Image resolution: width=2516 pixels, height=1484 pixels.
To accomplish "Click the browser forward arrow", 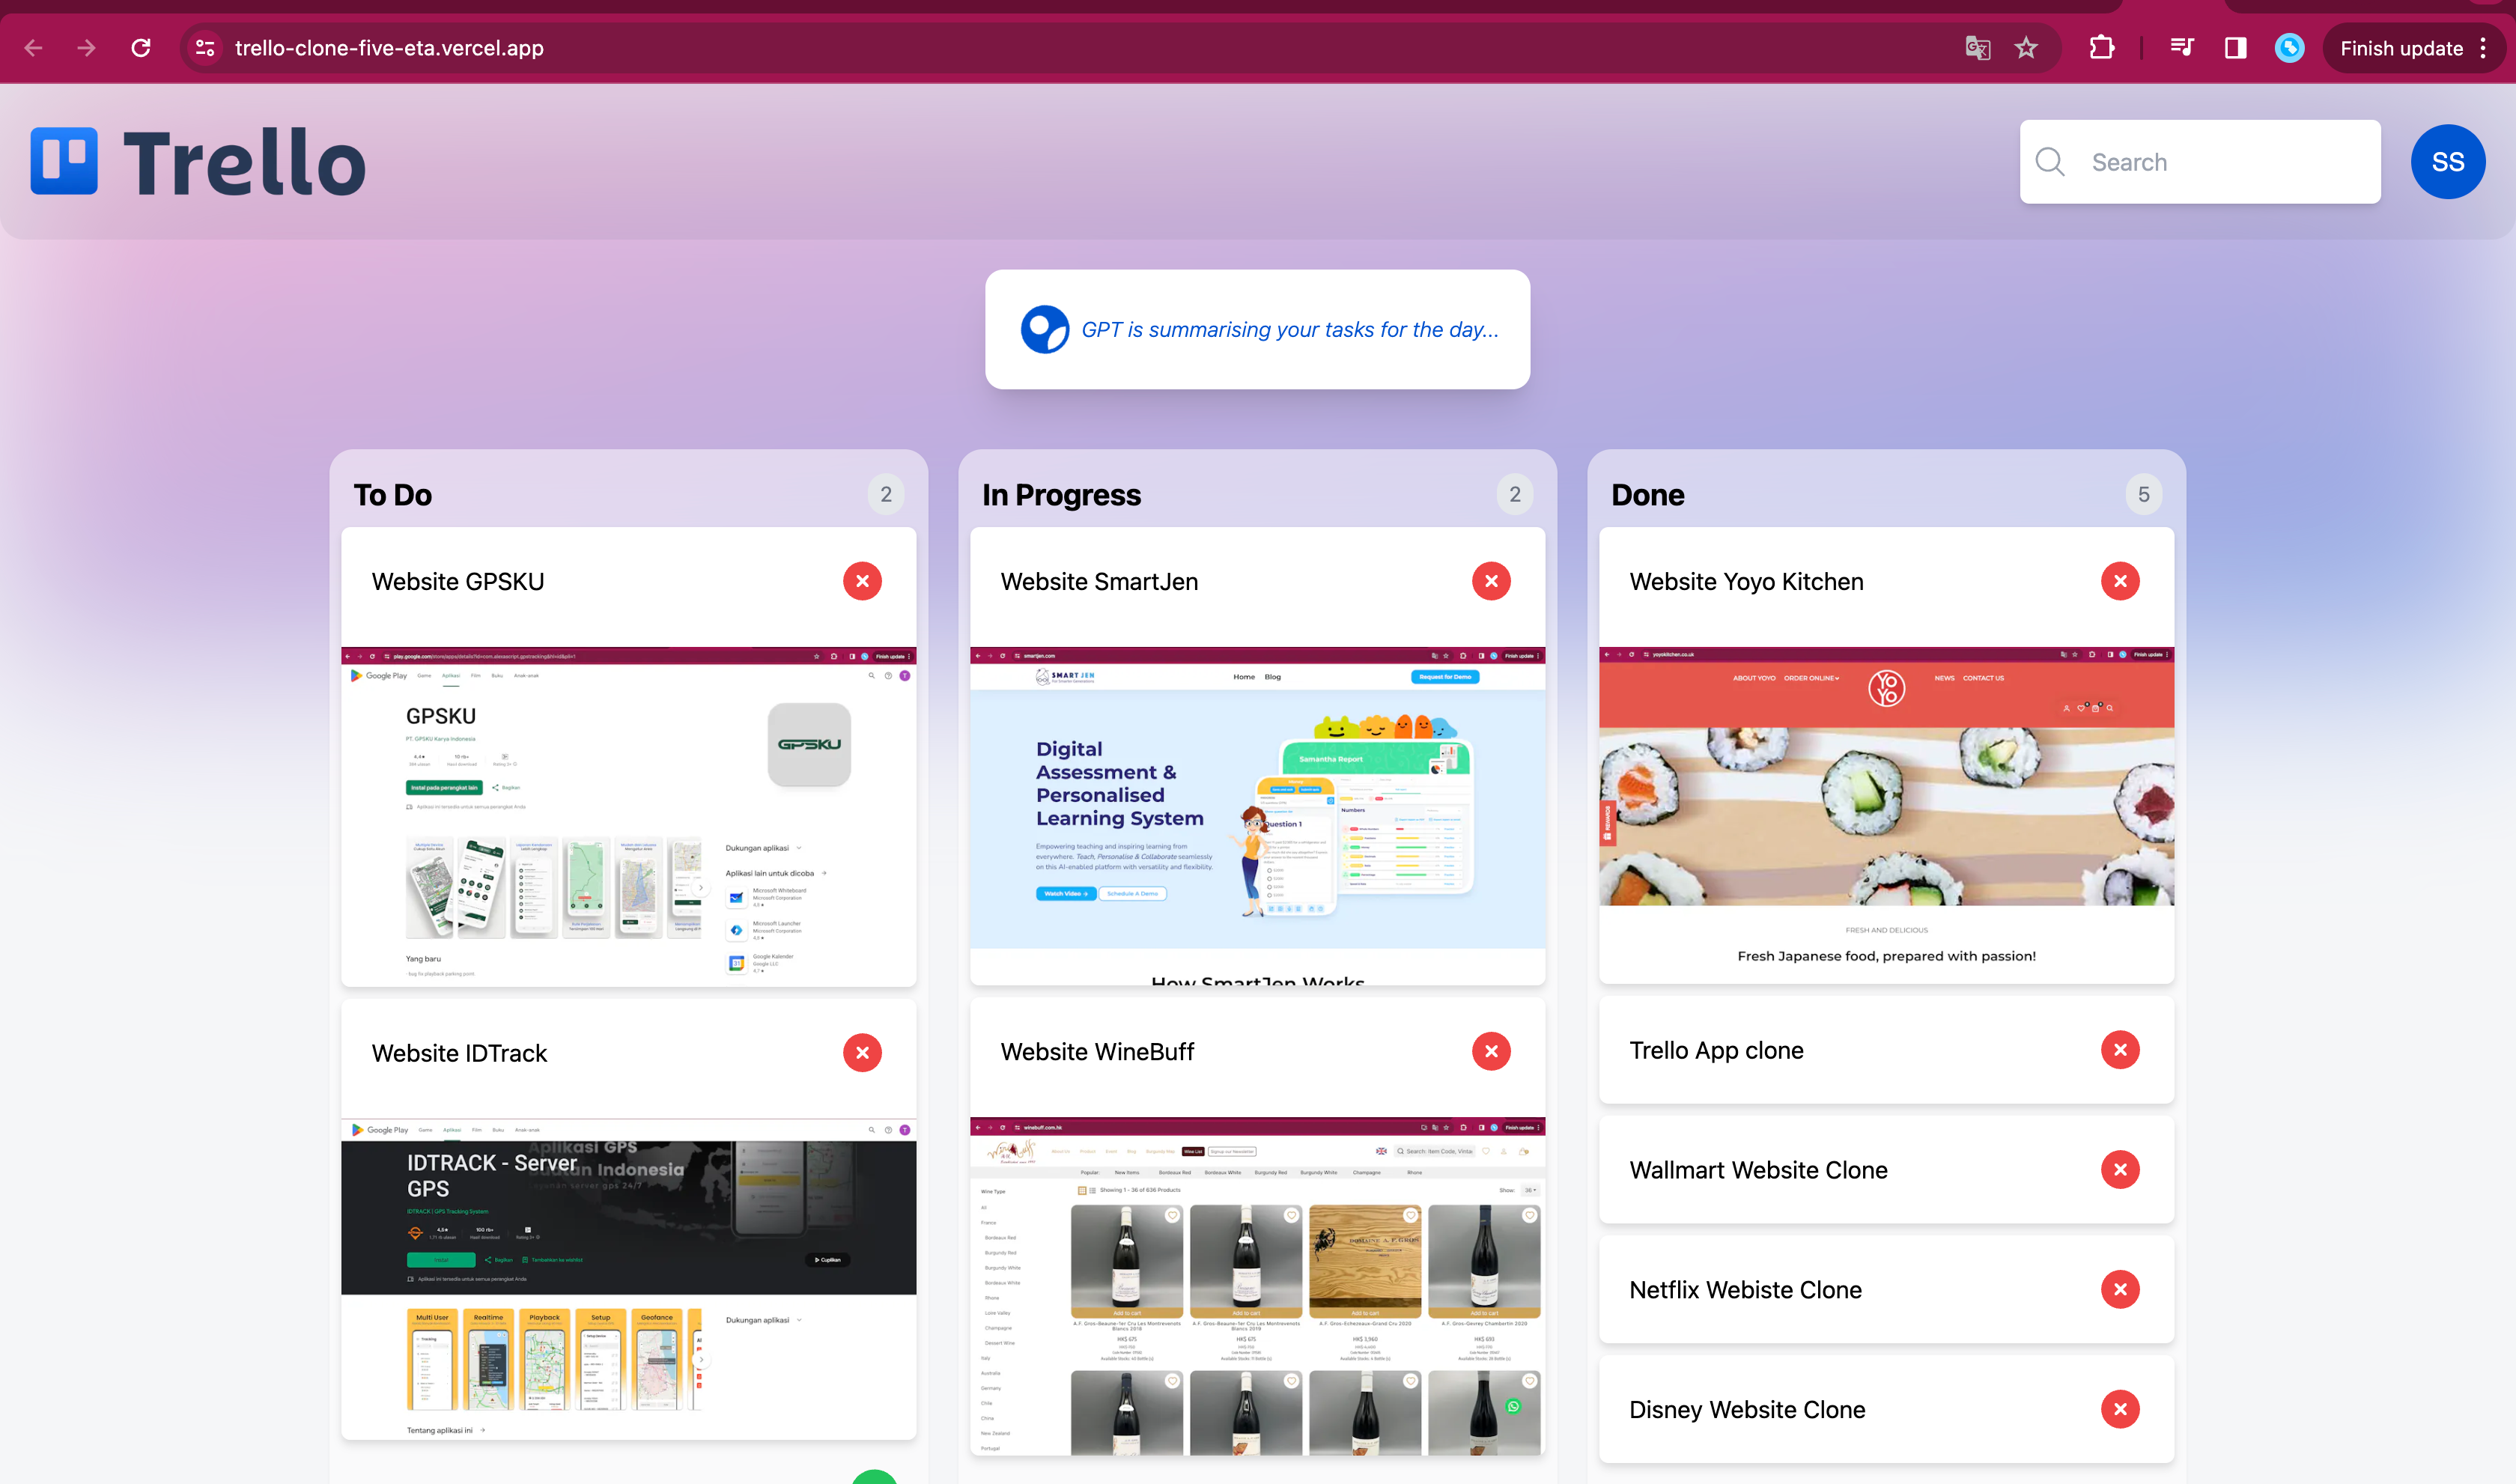I will [x=87, y=48].
